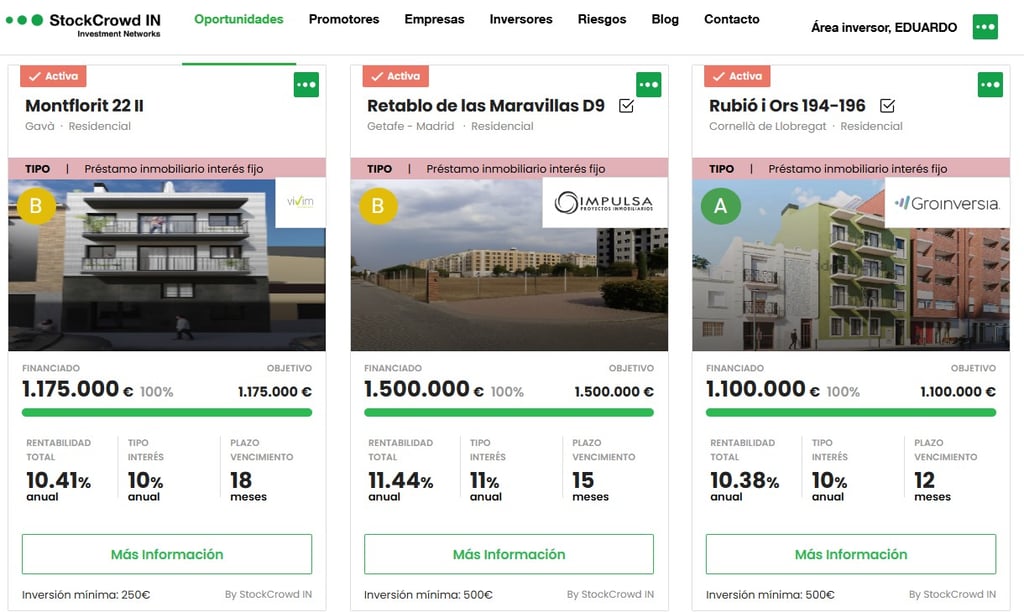Screen dimensions: 1024x612
Task: Open Área inversor, EDUARDO
Action: (x=884, y=27)
